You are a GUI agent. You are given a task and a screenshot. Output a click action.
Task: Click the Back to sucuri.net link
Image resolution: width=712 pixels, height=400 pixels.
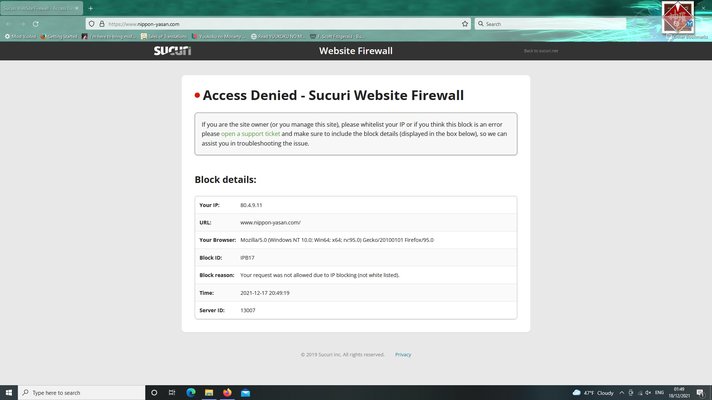point(542,50)
